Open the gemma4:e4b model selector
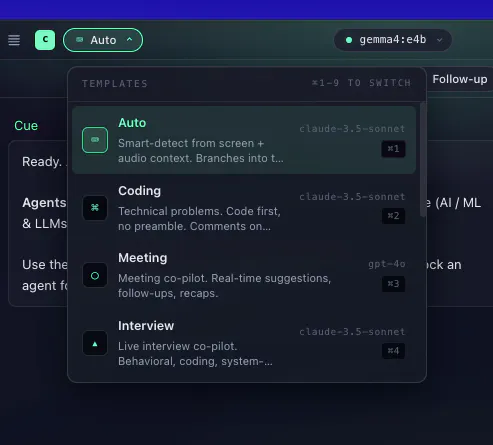Screen dimensions: 493x445 (x=393, y=40)
